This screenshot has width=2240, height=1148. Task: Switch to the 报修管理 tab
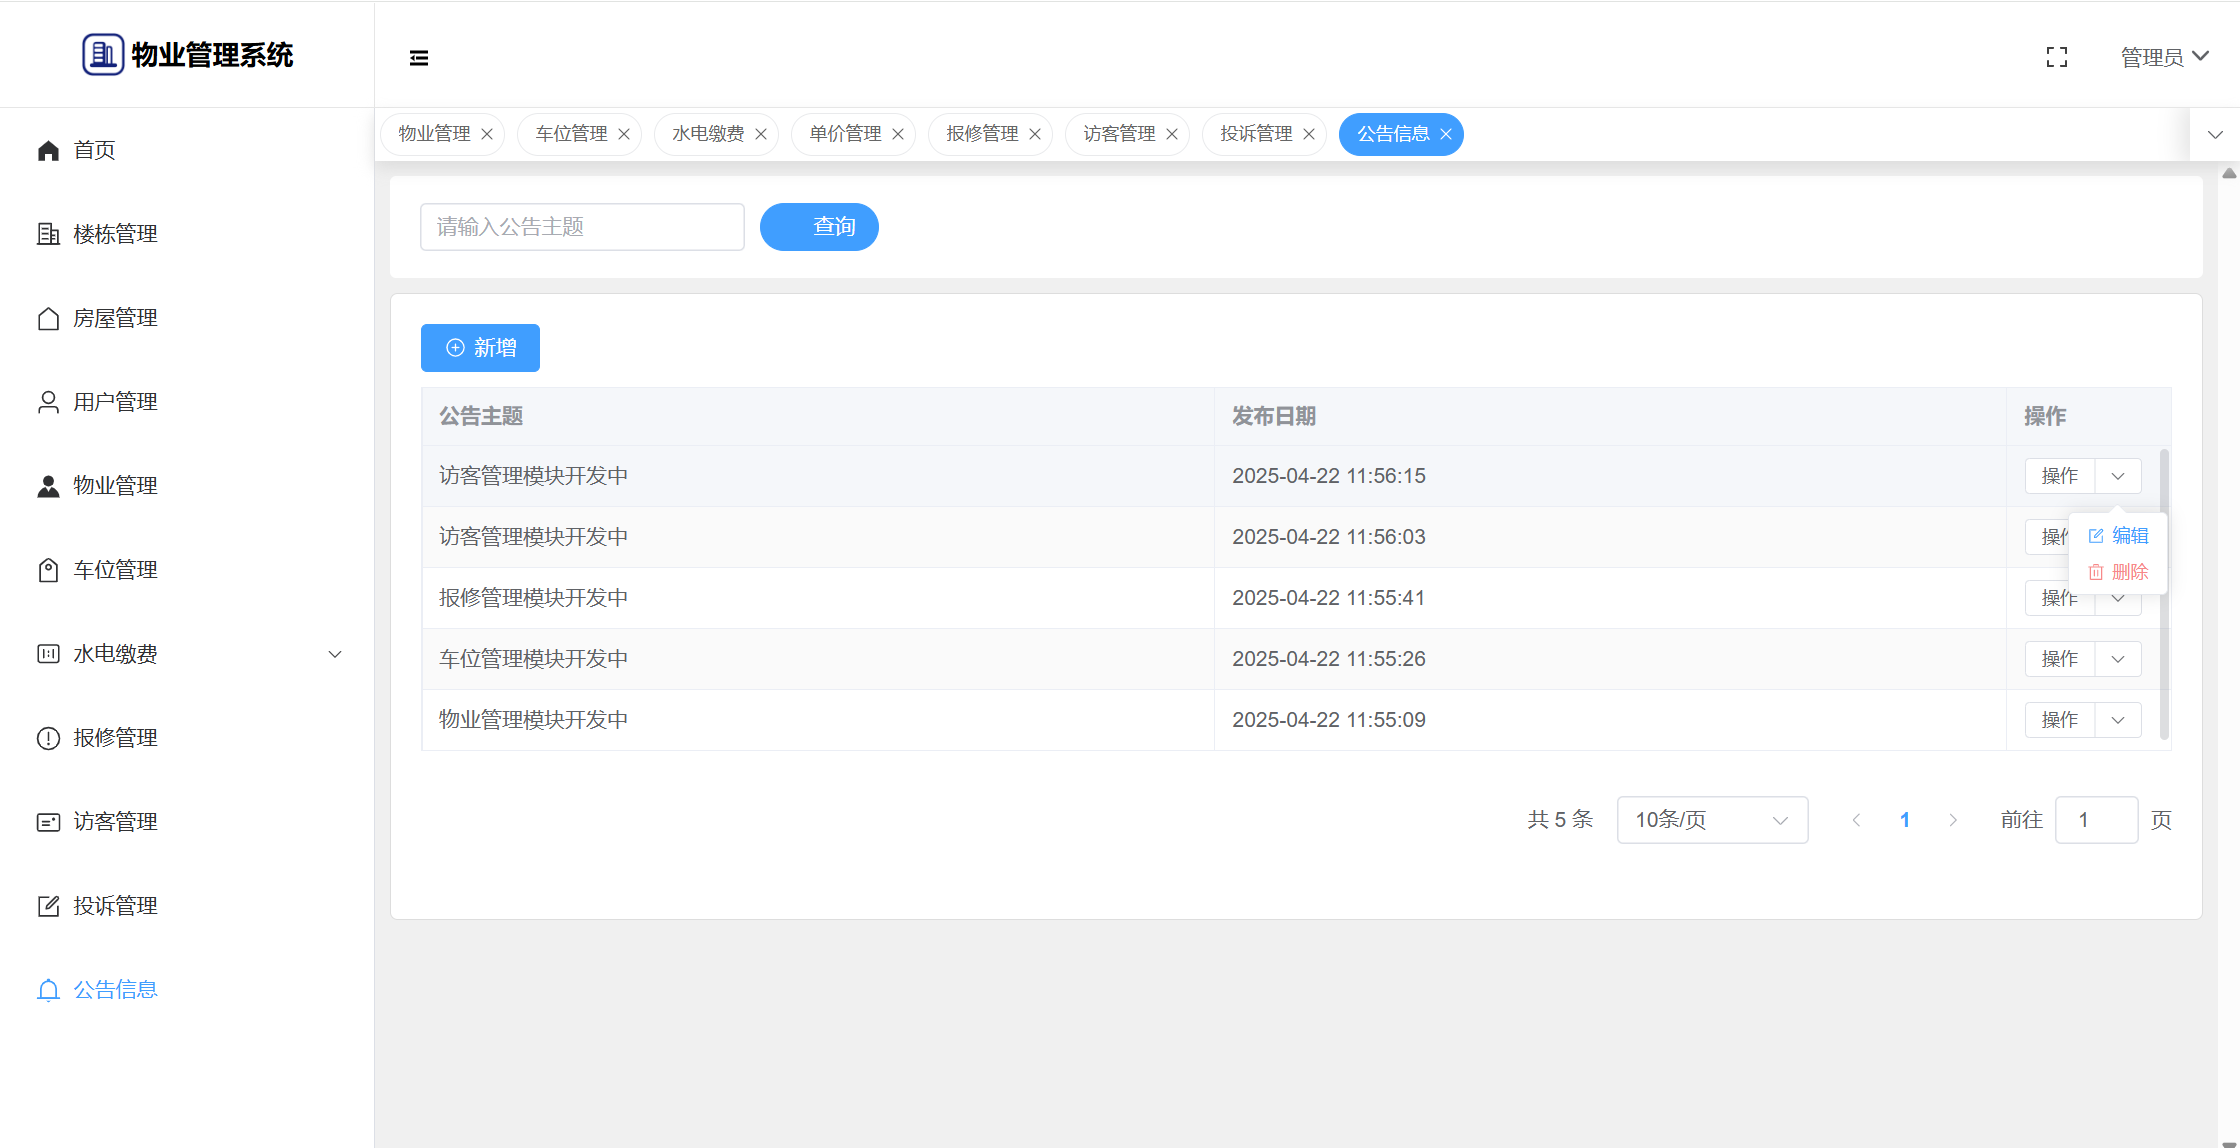pyautogui.click(x=981, y=134)
